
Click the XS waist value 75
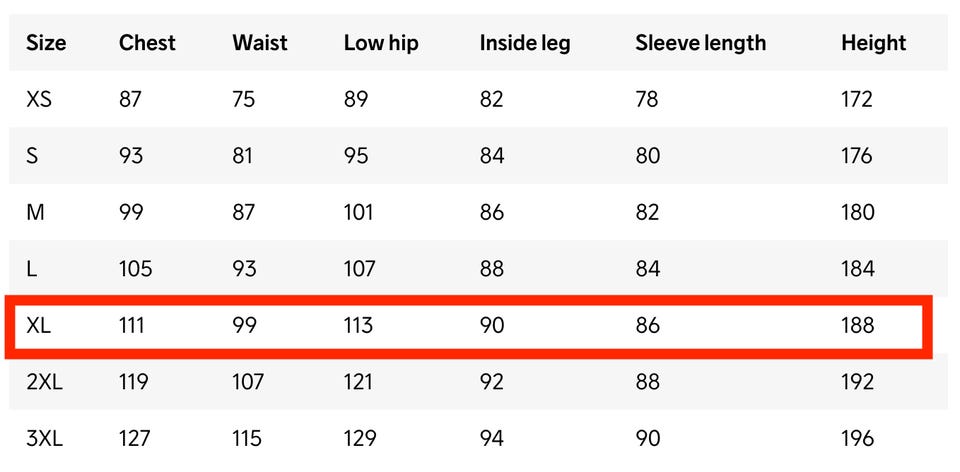244,99
